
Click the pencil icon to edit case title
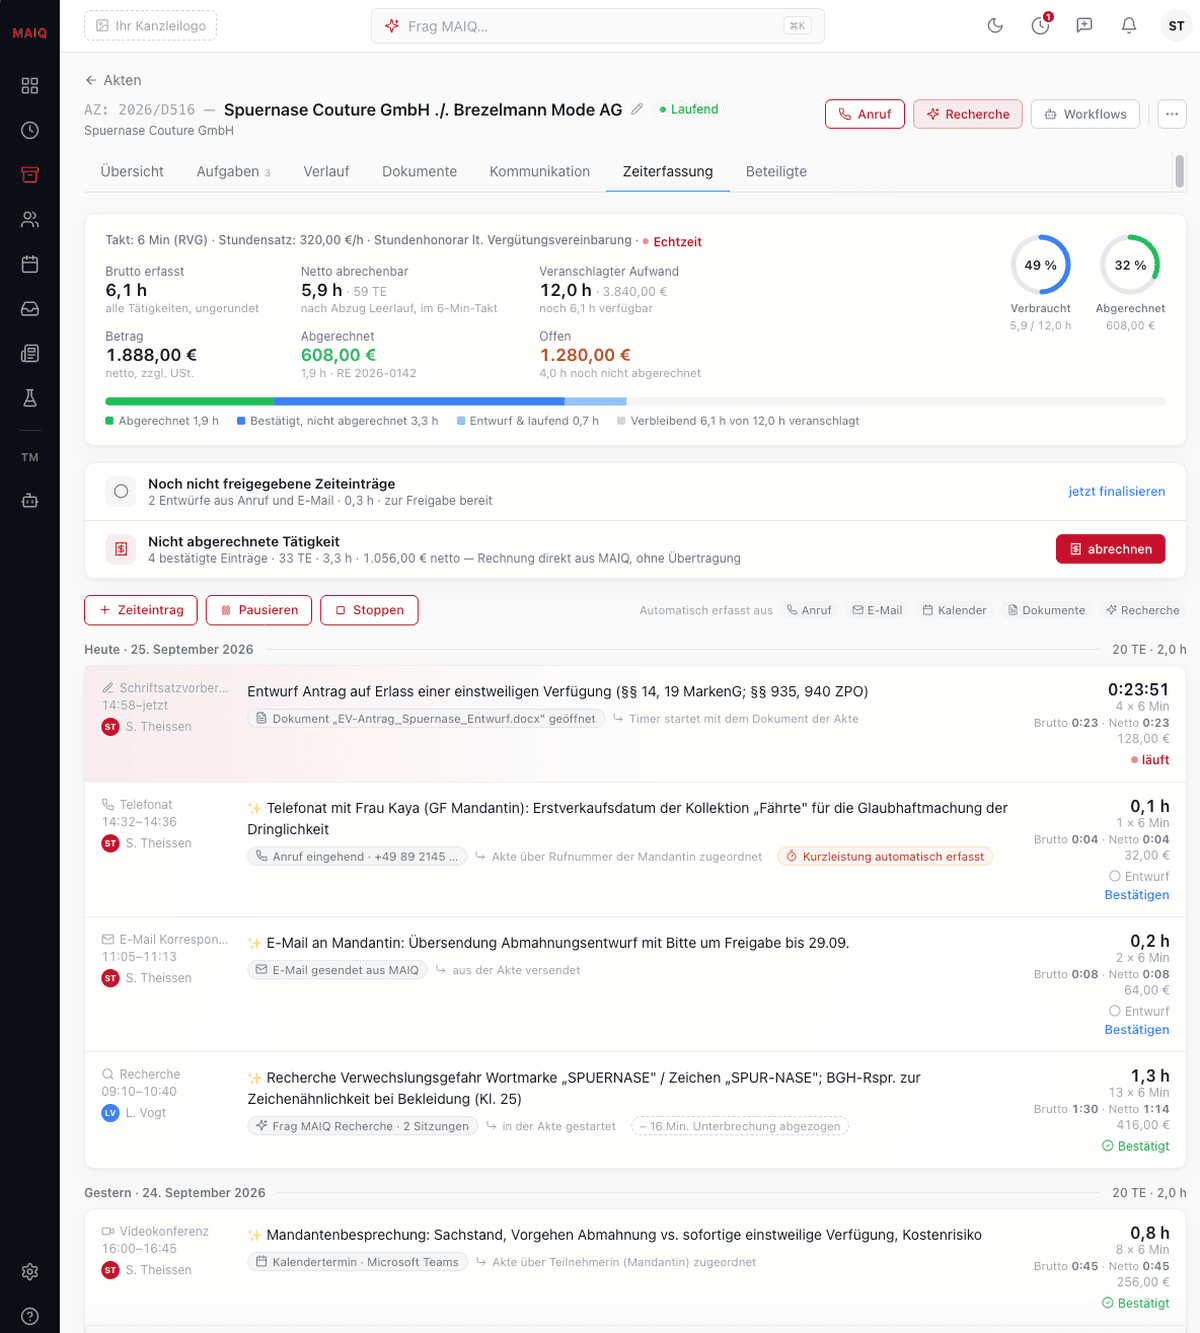click(637, 109)
